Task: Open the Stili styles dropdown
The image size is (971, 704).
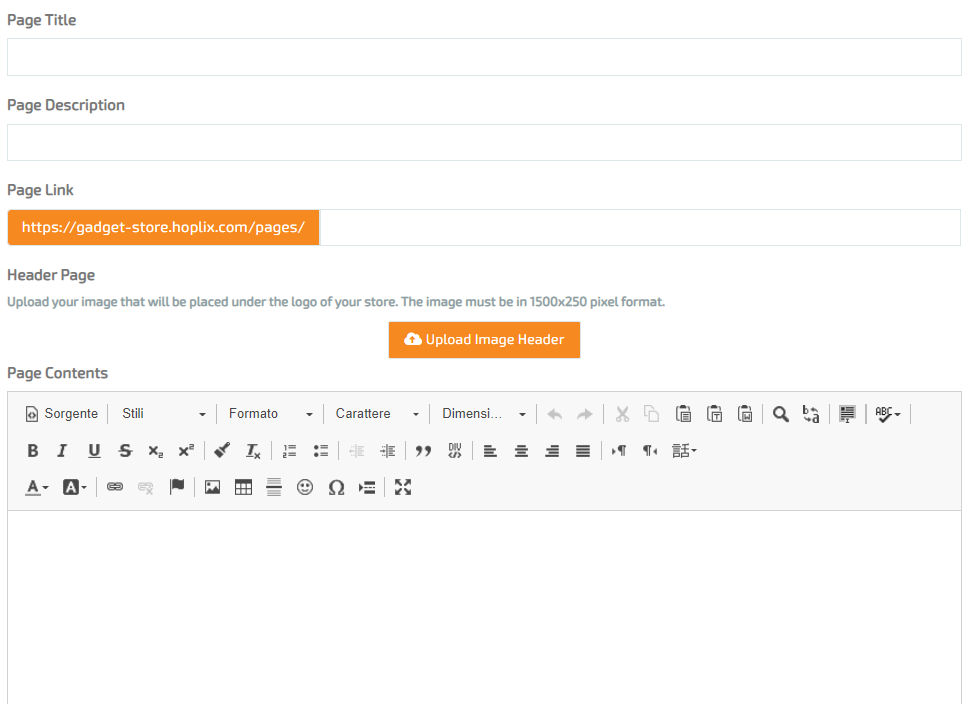Action: 163,414
